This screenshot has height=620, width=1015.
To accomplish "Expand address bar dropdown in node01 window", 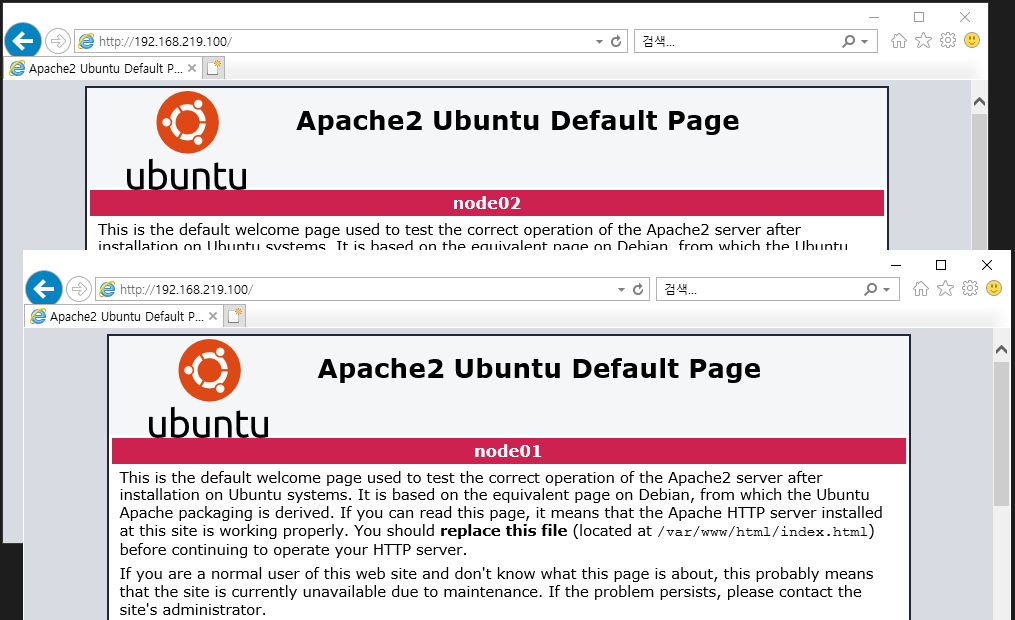I will pyautogui.click(x=621, y=290).
